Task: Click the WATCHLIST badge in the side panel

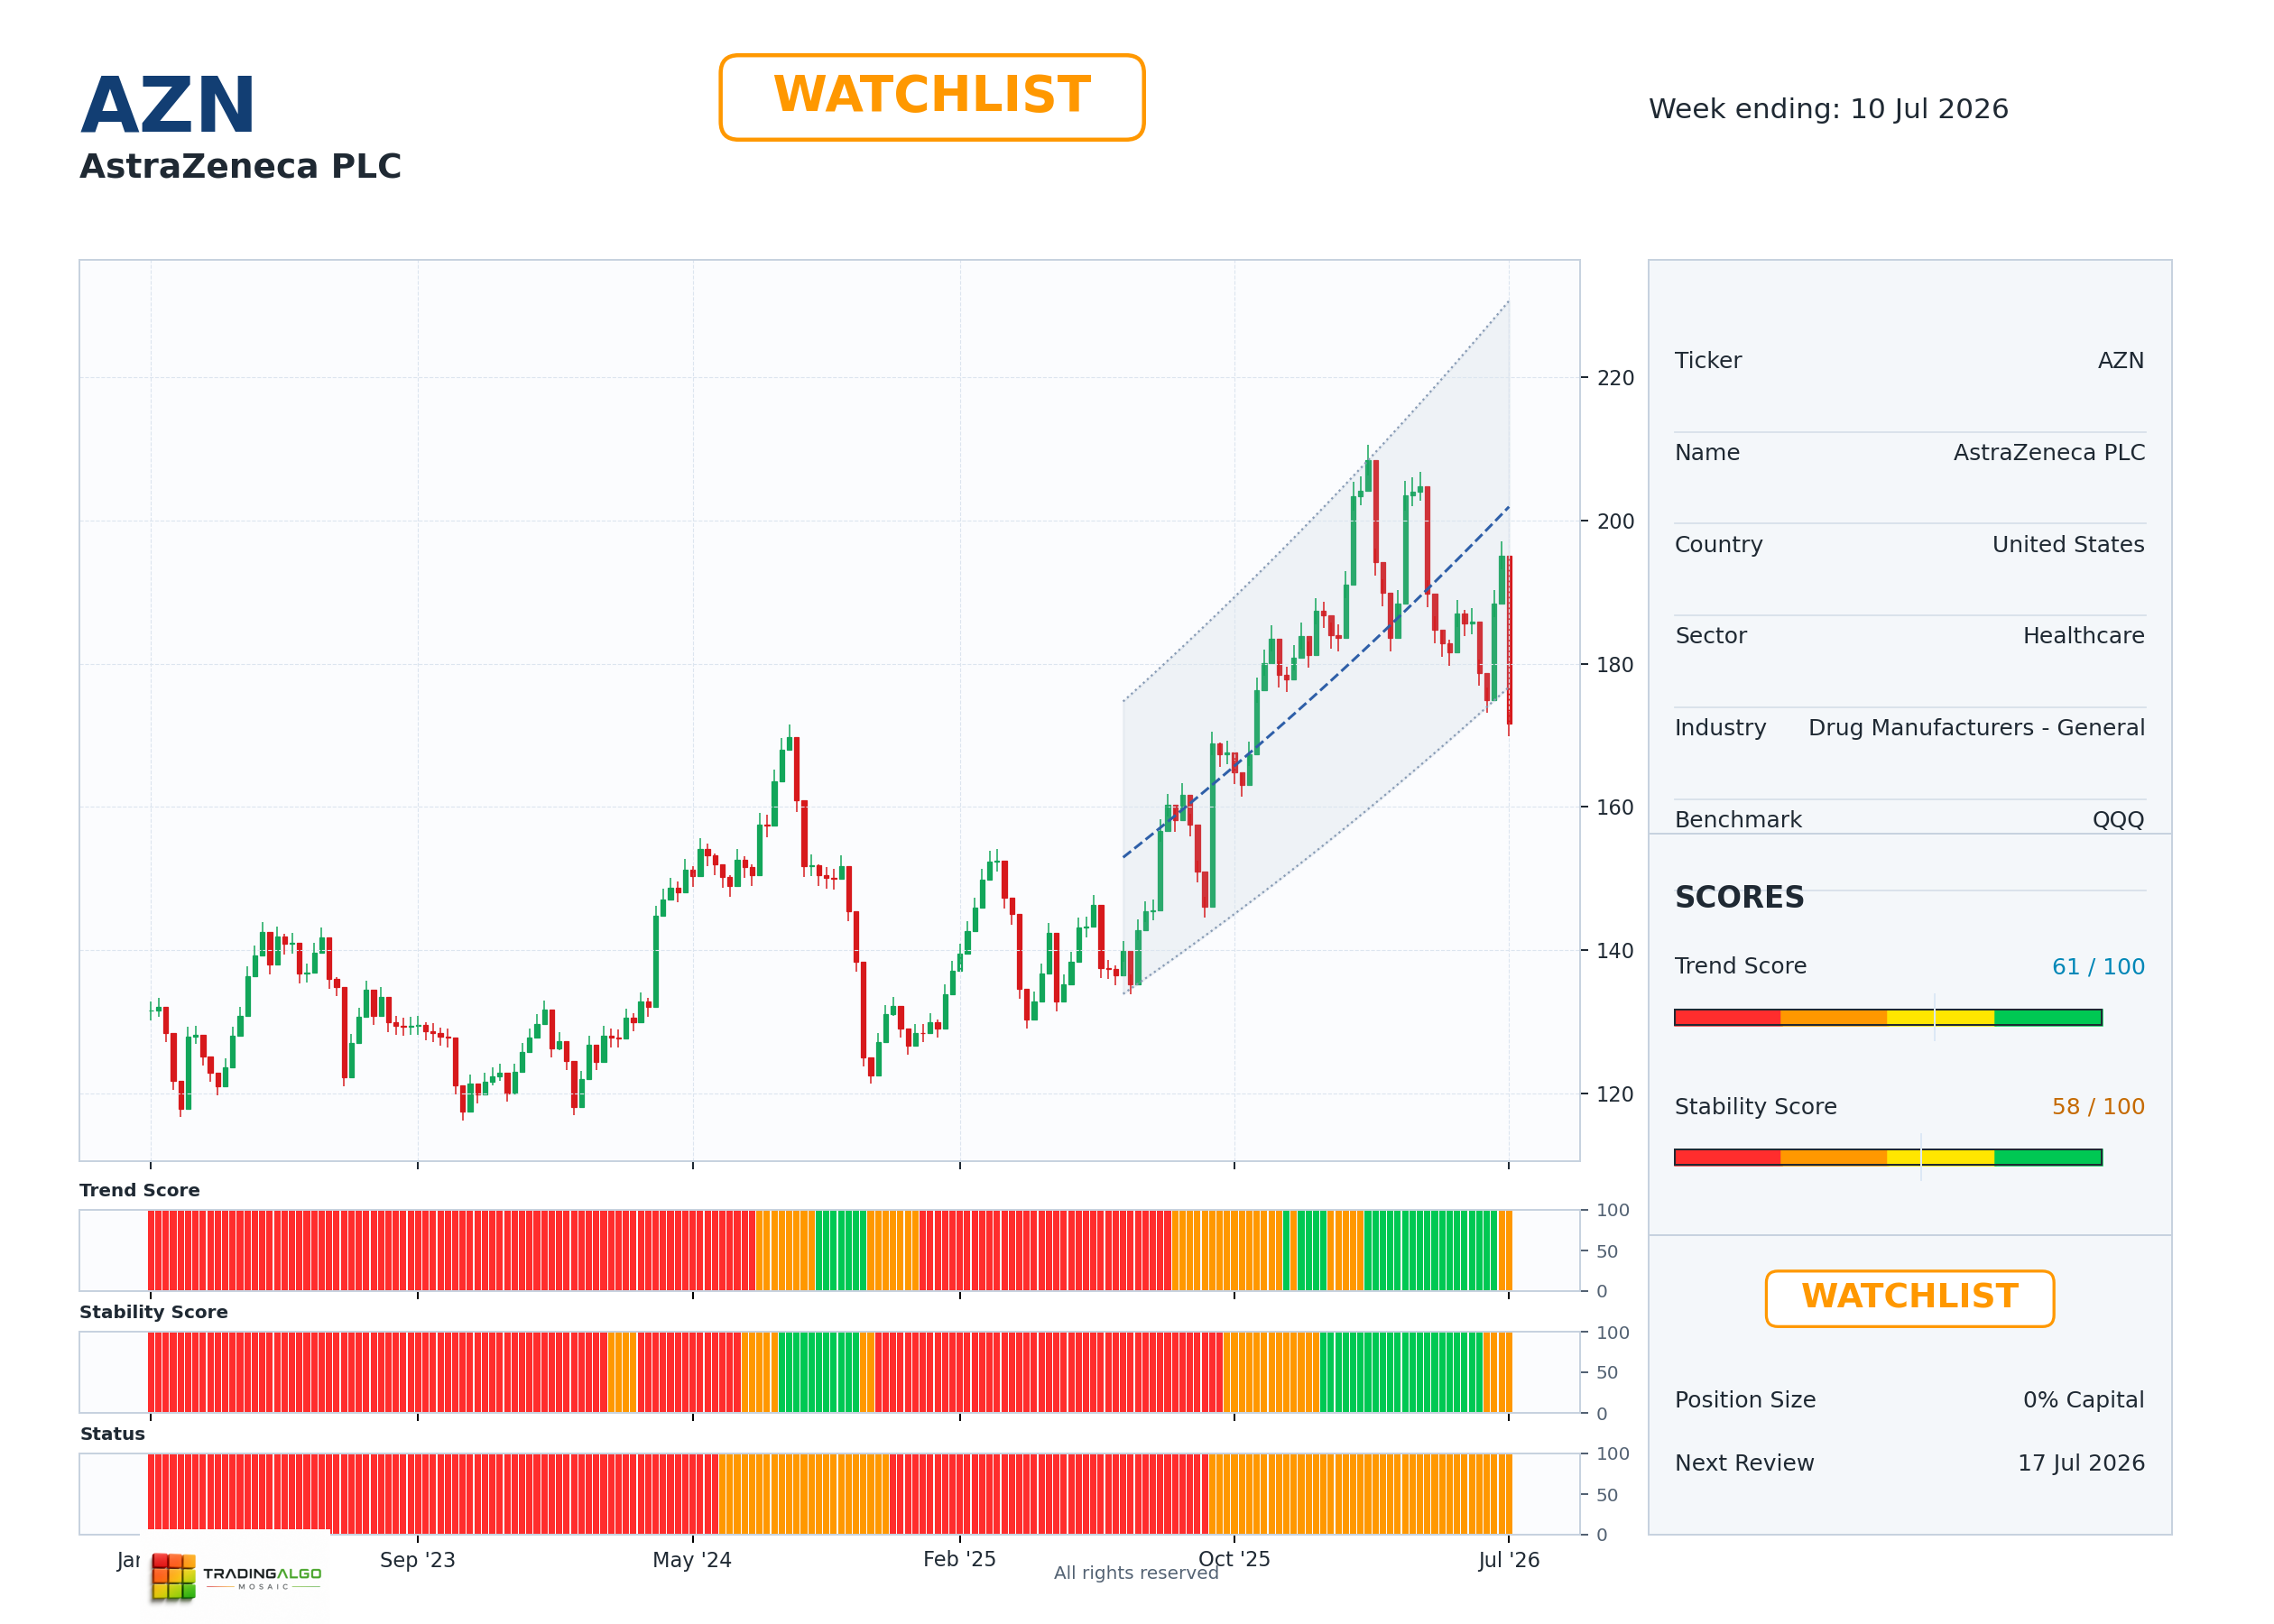Action: click(x=1909, y=1298)
